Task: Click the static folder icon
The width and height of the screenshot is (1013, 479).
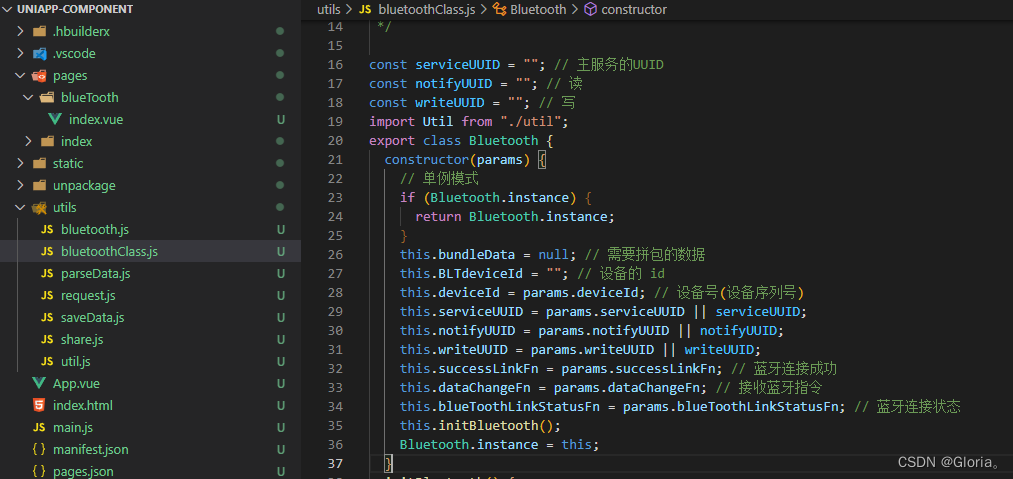Action: (39, 163)
